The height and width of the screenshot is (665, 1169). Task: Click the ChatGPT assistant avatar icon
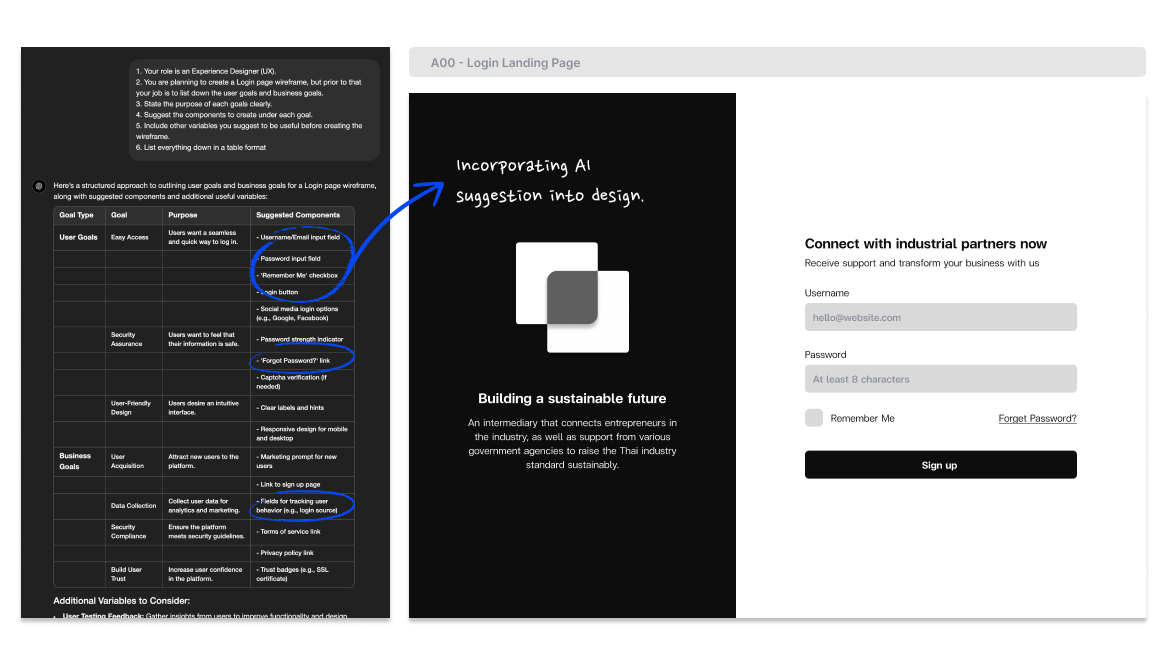point(38,186)
